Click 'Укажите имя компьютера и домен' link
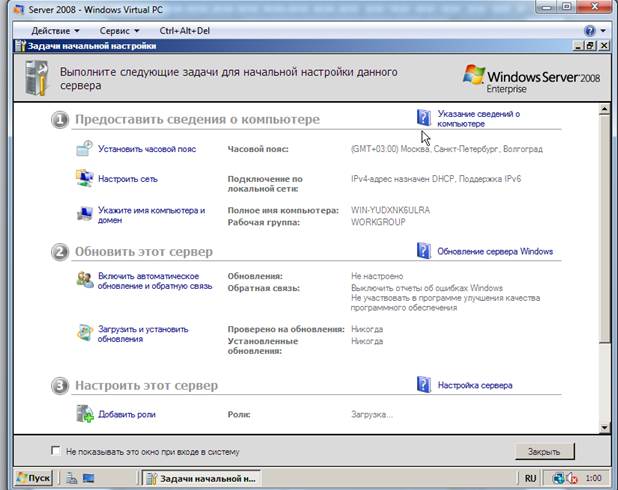The width and height of the screenshot is (618, 490). coord(151,215)
